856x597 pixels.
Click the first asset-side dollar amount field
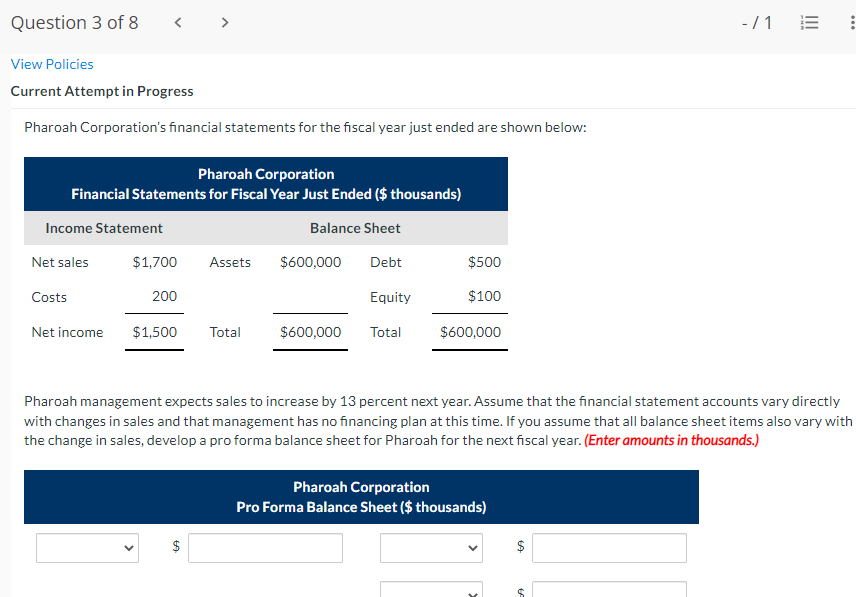(x=265, y=548)
